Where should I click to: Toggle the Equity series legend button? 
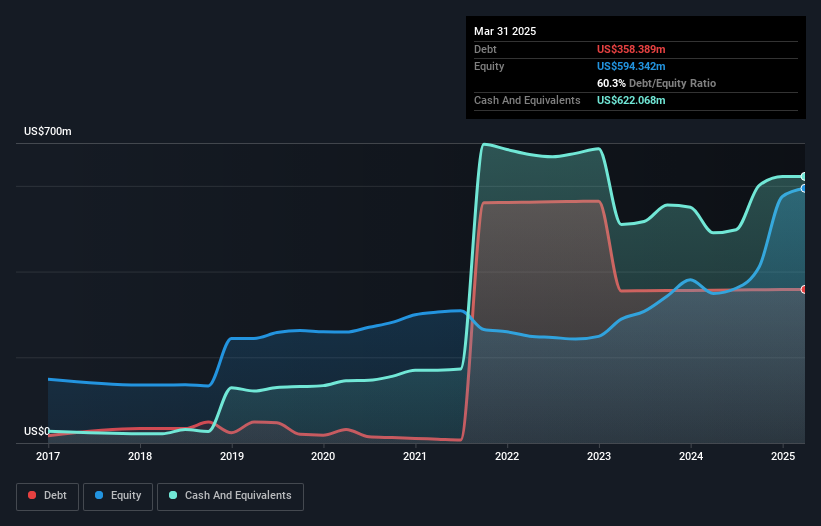point(118,496)
